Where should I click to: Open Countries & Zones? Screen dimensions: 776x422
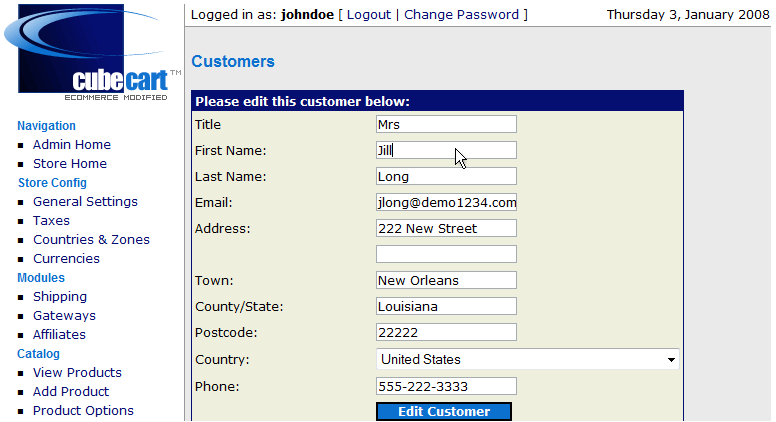[x=91, y=240]
